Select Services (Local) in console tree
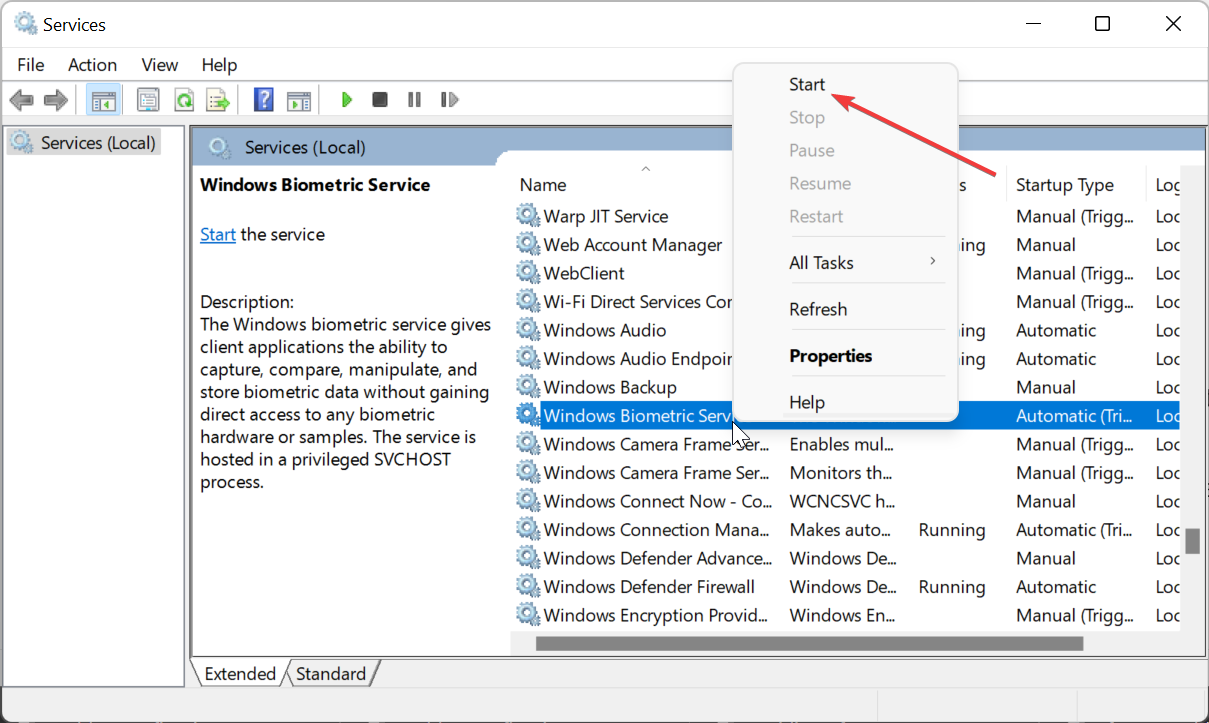Image resolution: width=1209 pixels, height=723 pixels. pyautogui.click(x=86, y=143)
